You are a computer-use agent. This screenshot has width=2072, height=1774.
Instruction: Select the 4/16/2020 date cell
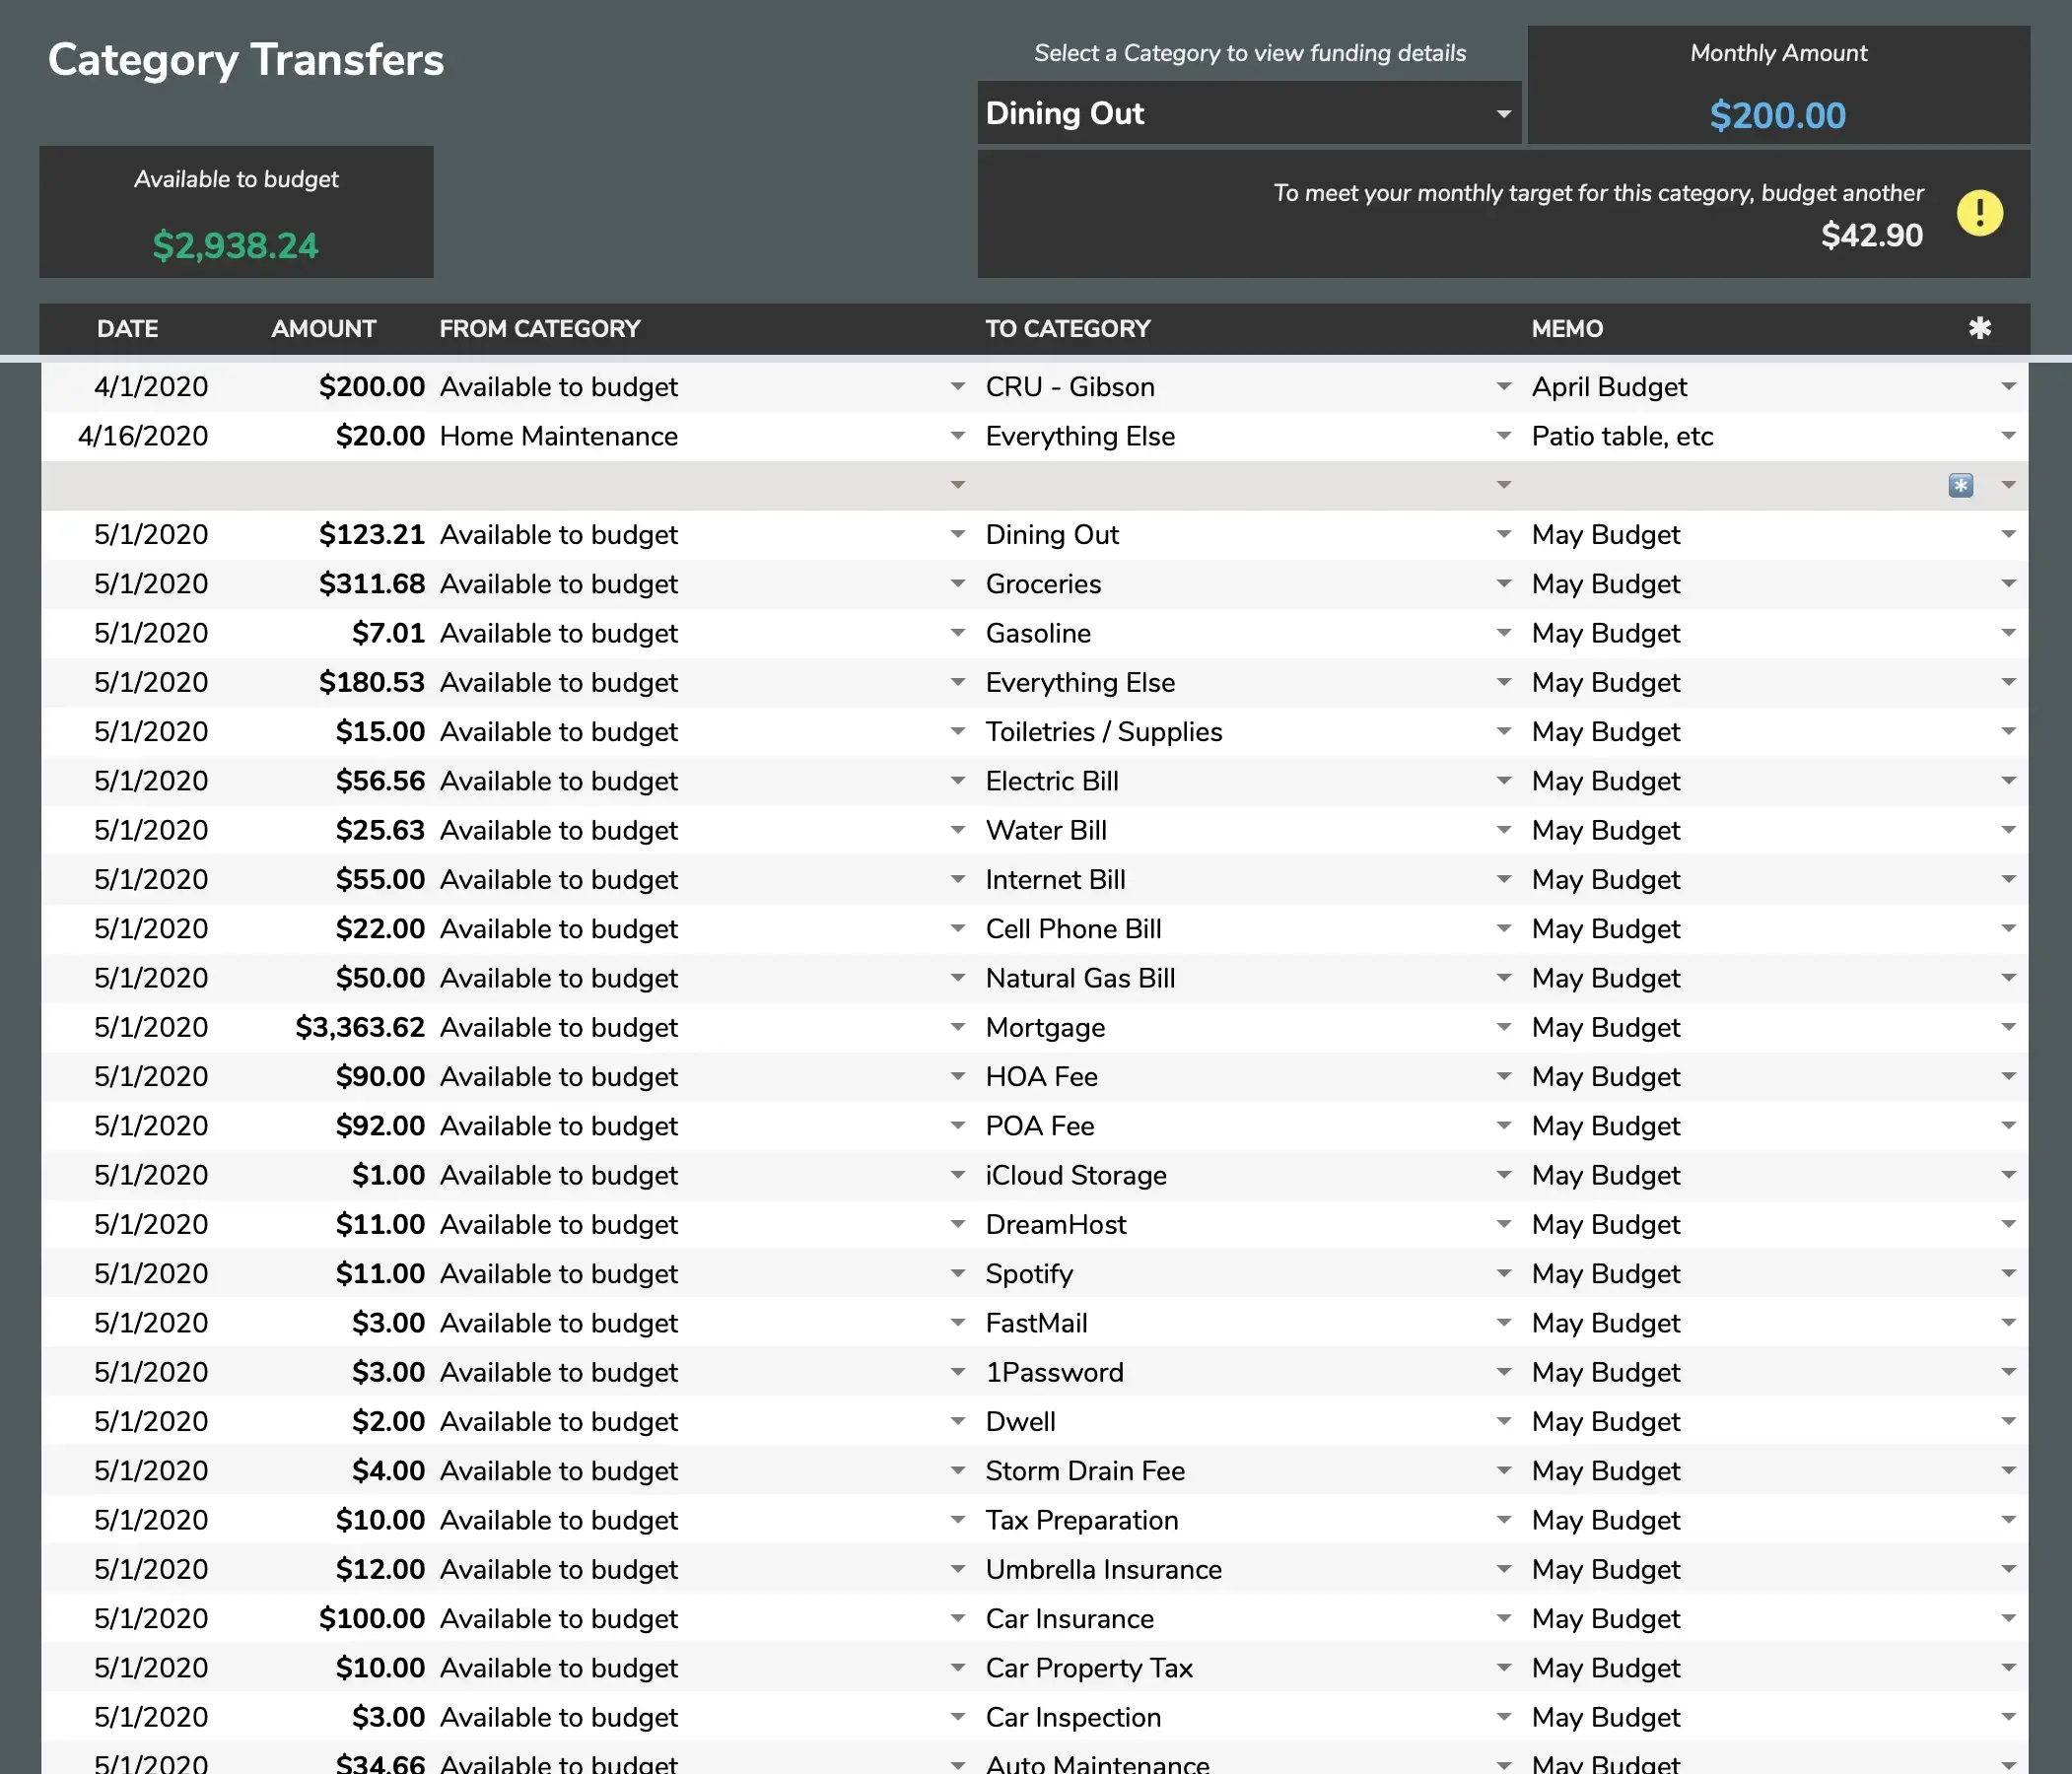(127, 436)
